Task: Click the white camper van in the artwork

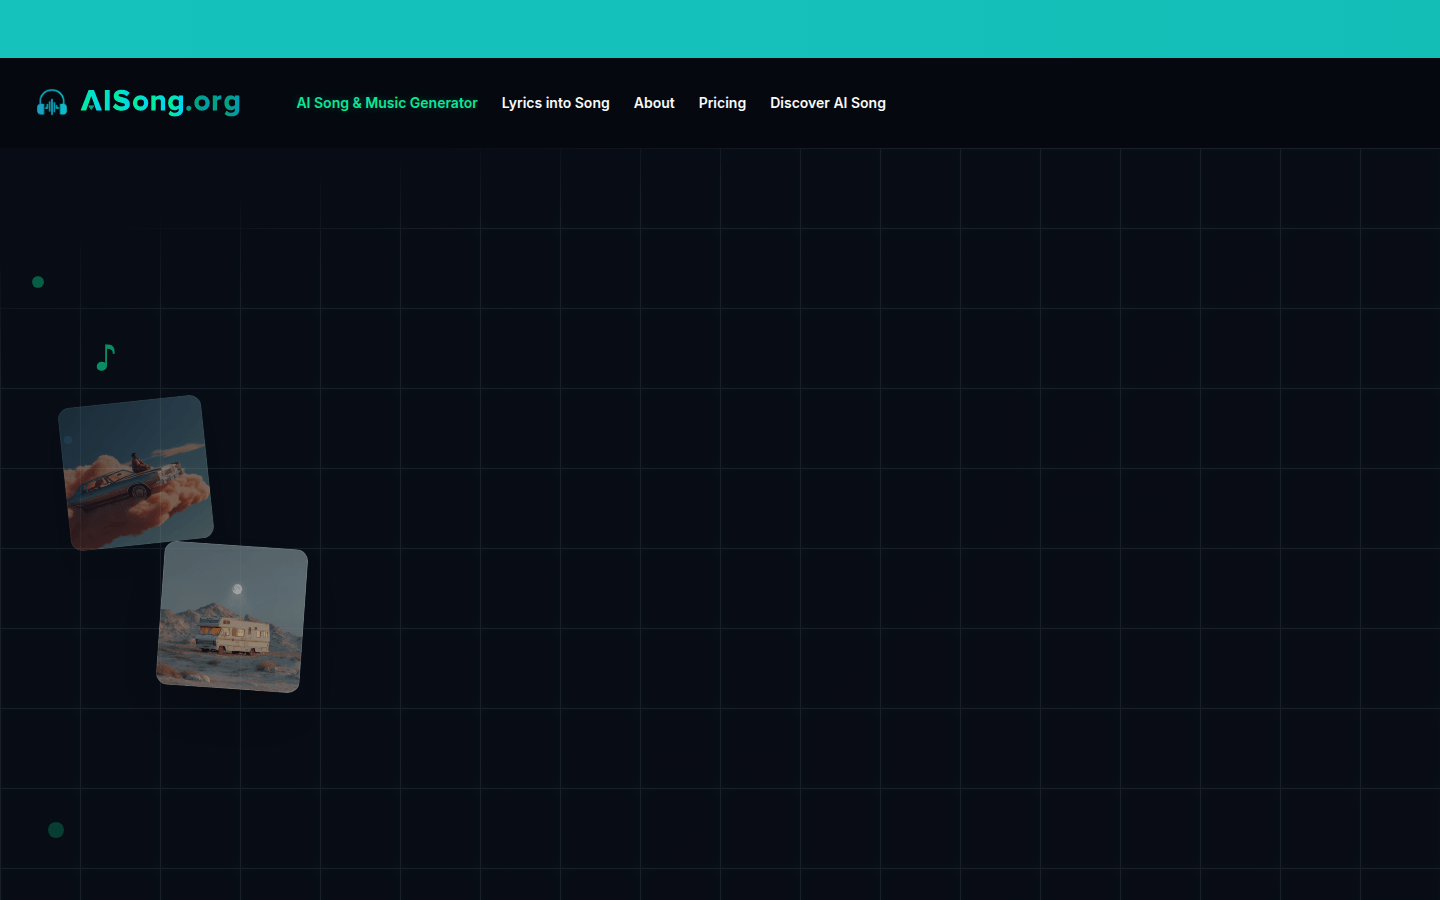Action: point(233,635)
